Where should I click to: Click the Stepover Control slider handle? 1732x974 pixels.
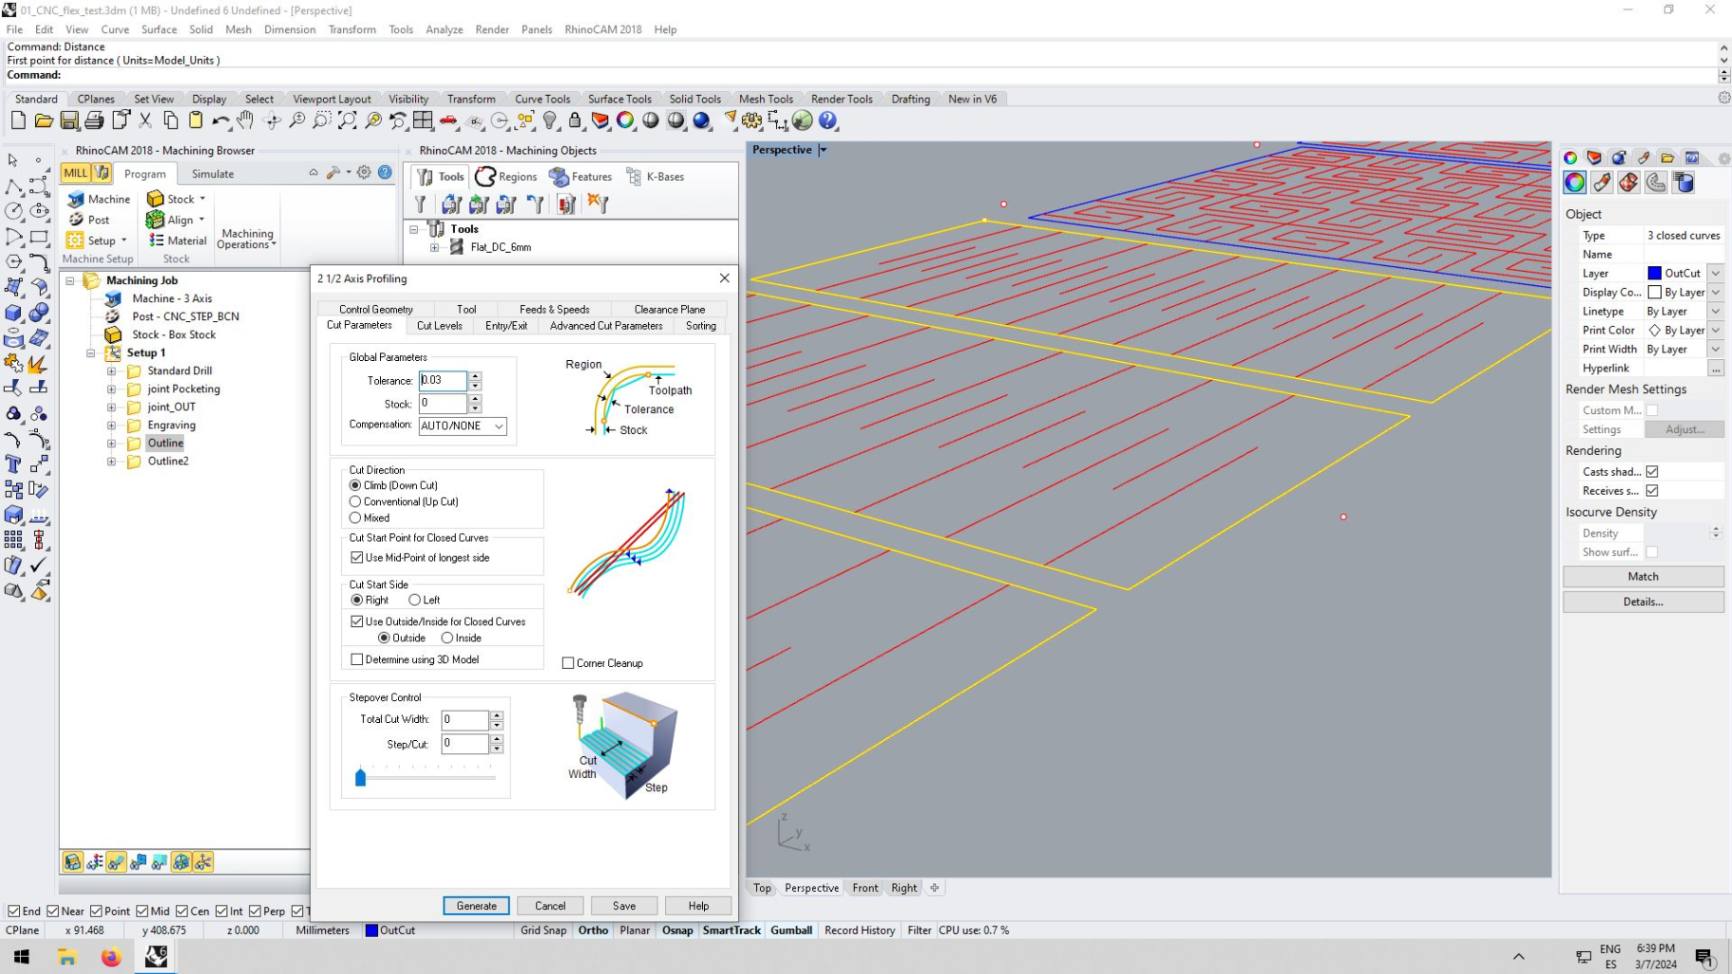[361, 777]
